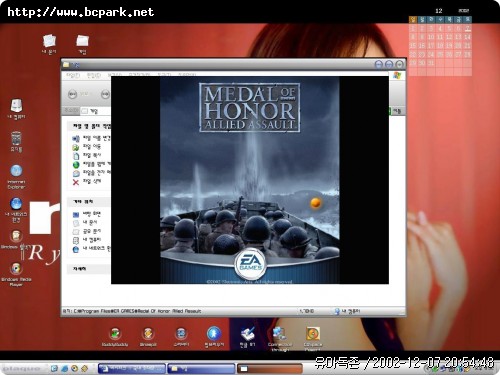Go to My Documents in Other Places
The height and width of the screenshot is (375, 500).
(x=85, y=223)
